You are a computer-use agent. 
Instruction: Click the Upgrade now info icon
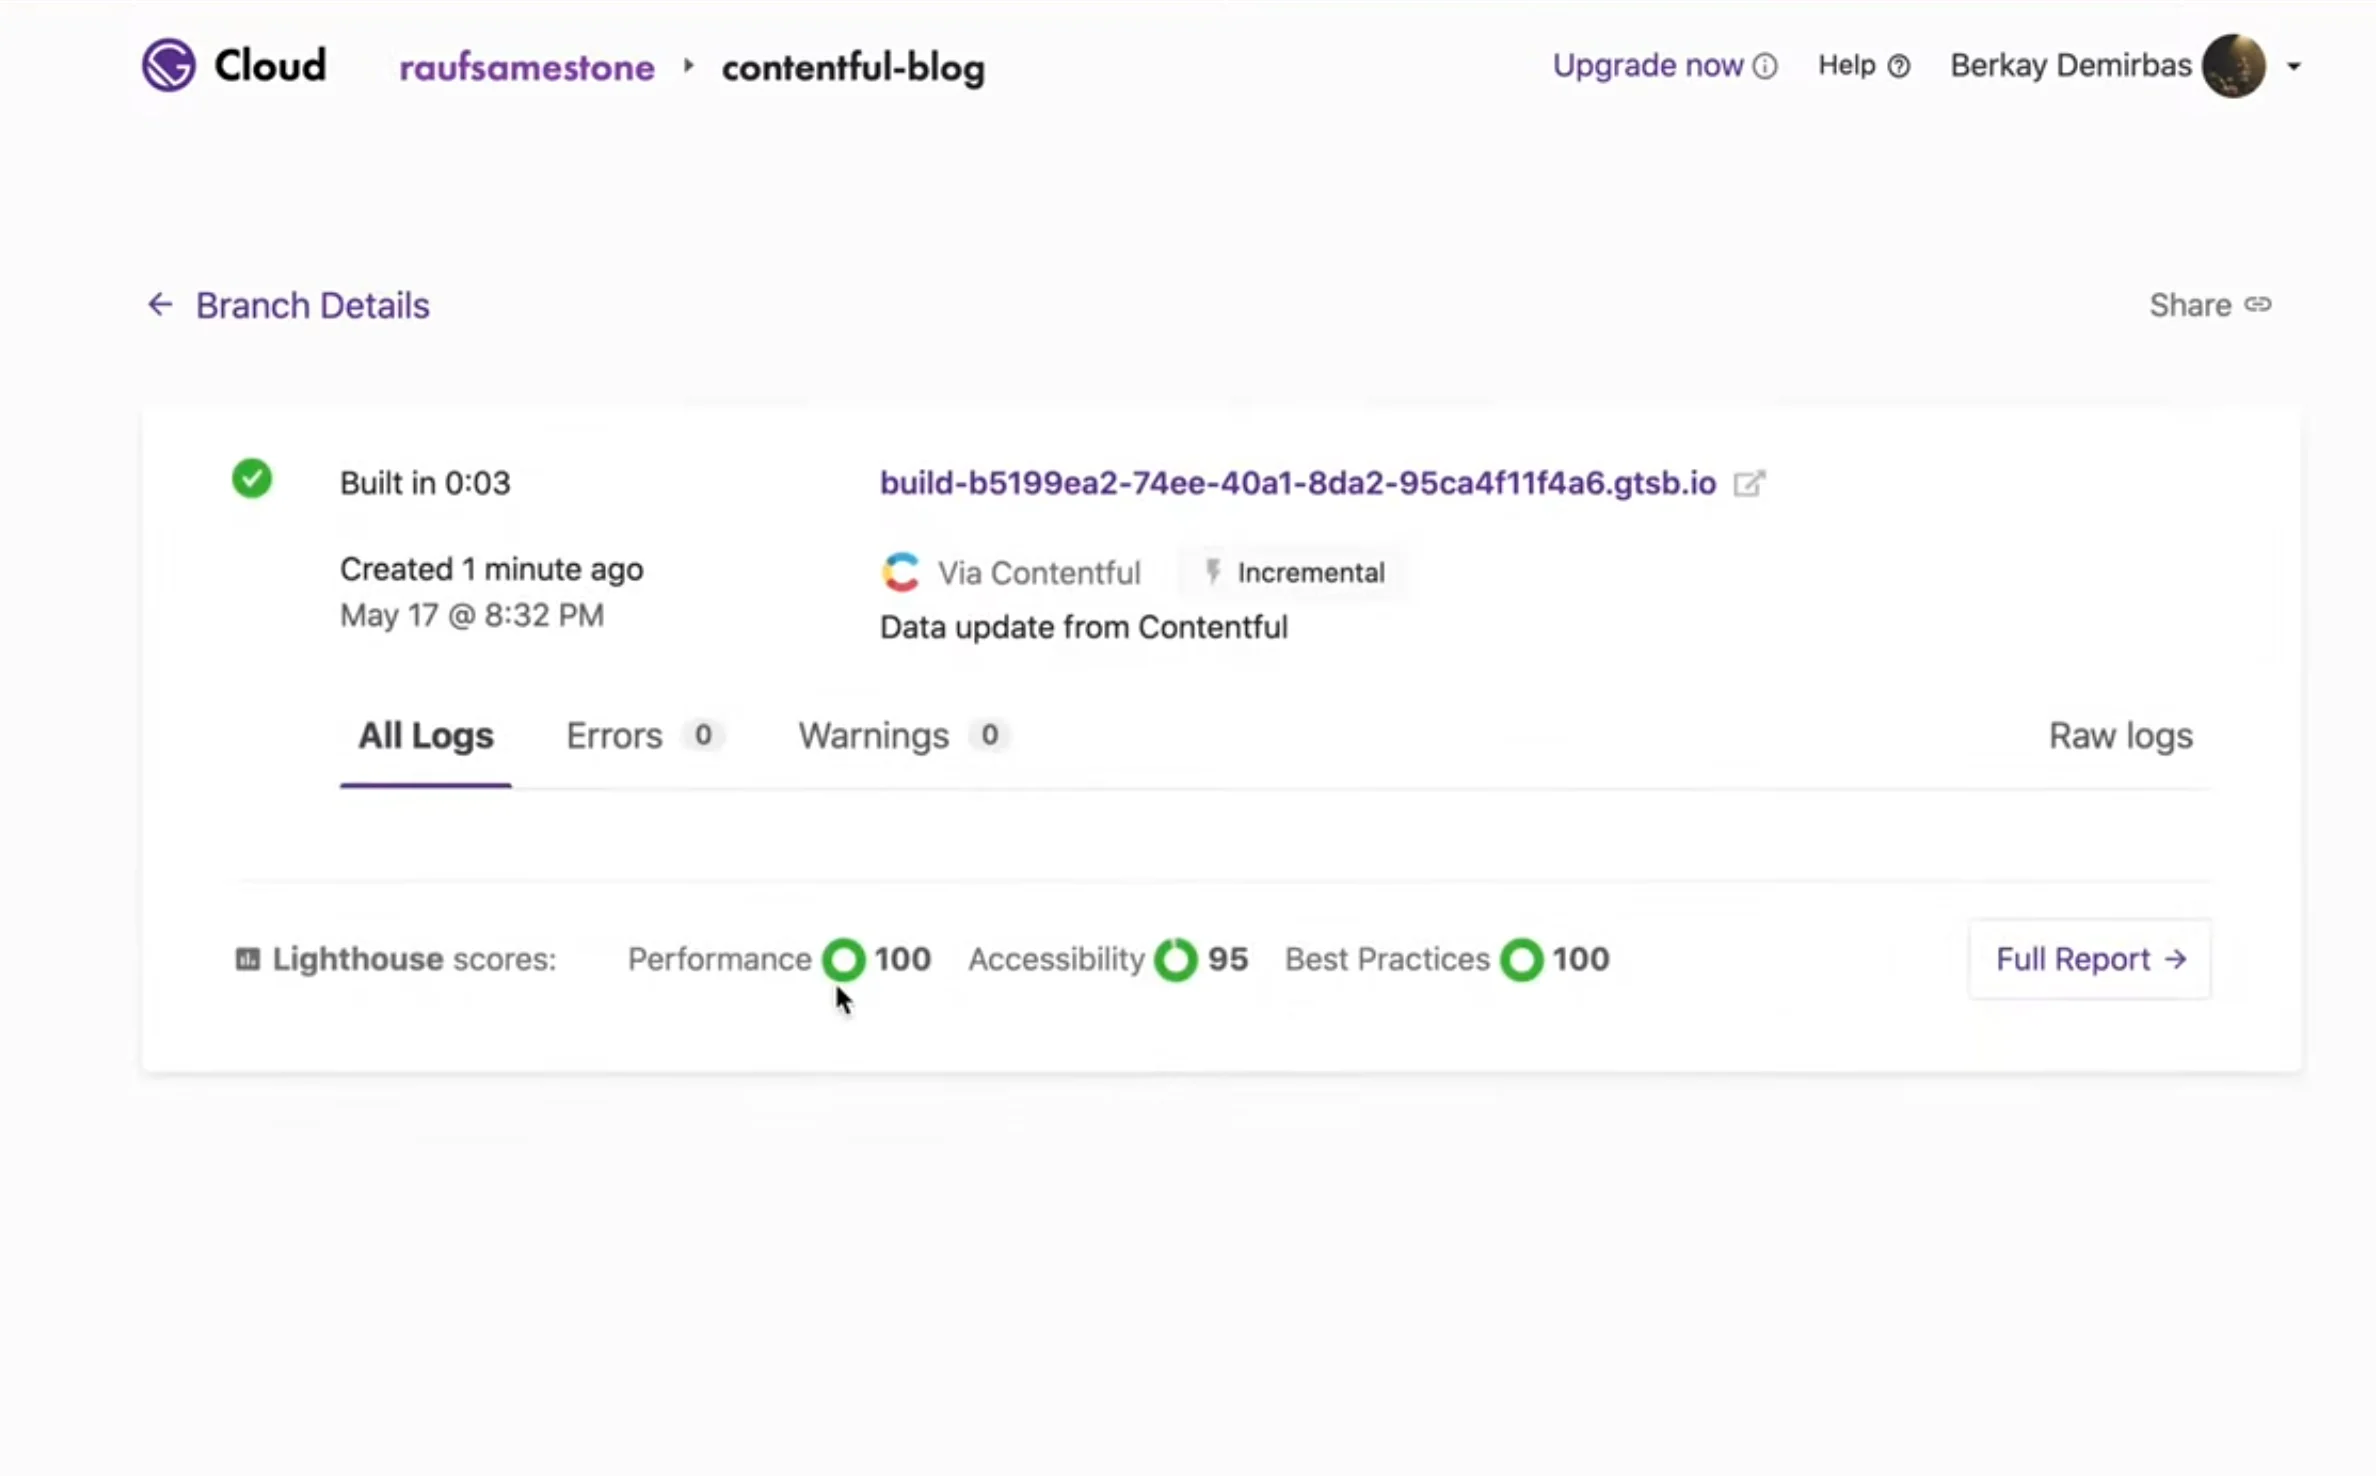click(x=1766, y=66)
